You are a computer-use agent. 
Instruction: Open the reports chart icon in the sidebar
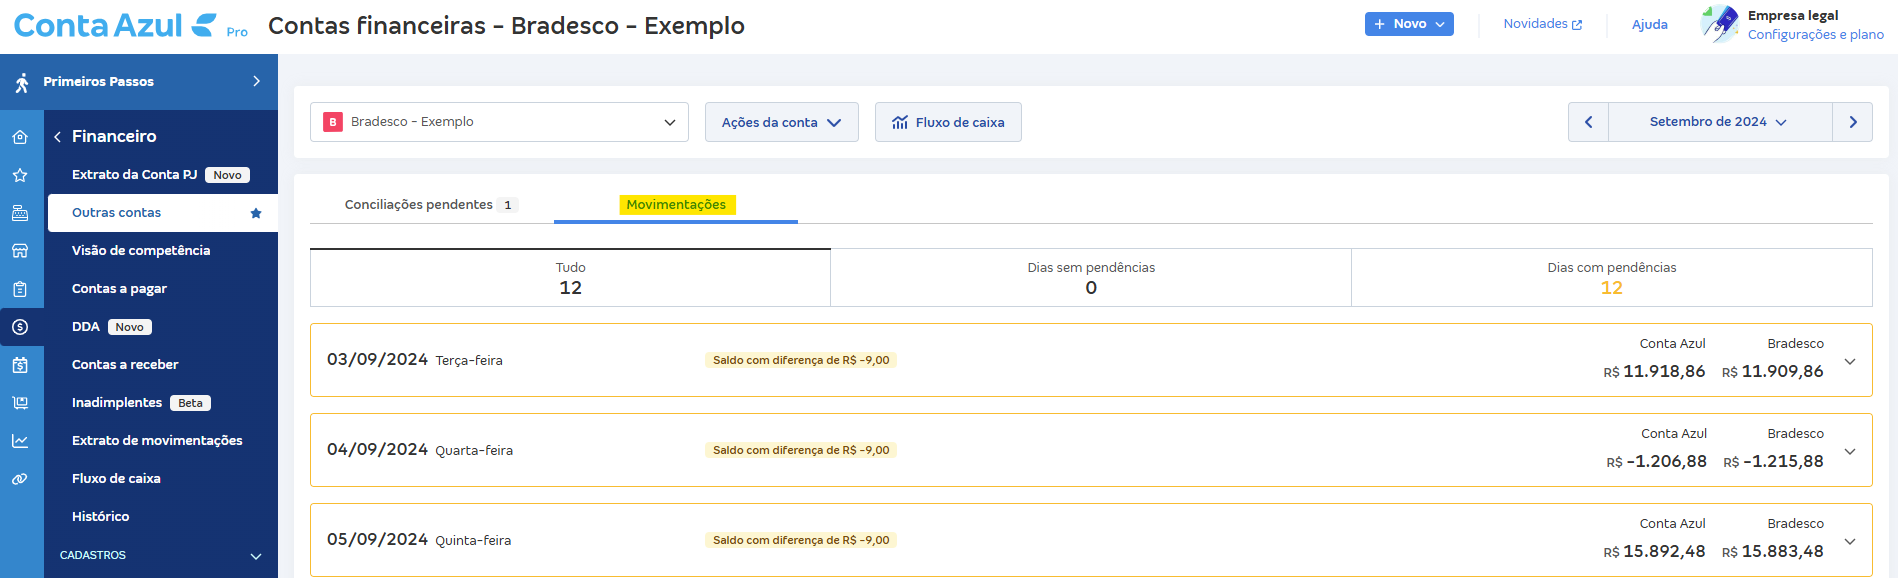(x=20, y=441)
